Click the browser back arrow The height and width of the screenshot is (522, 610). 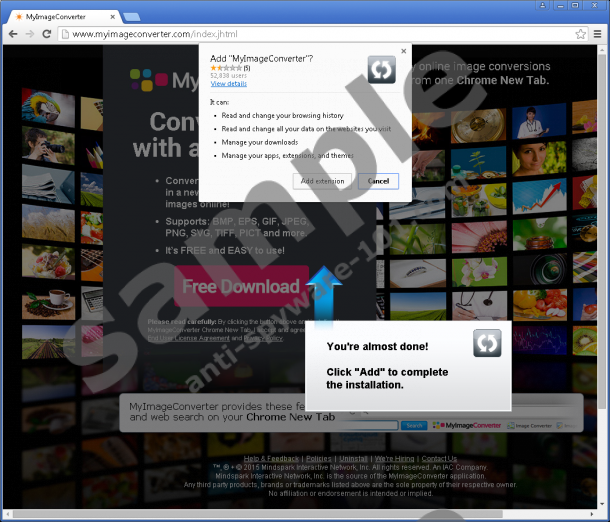coord(13,34)
